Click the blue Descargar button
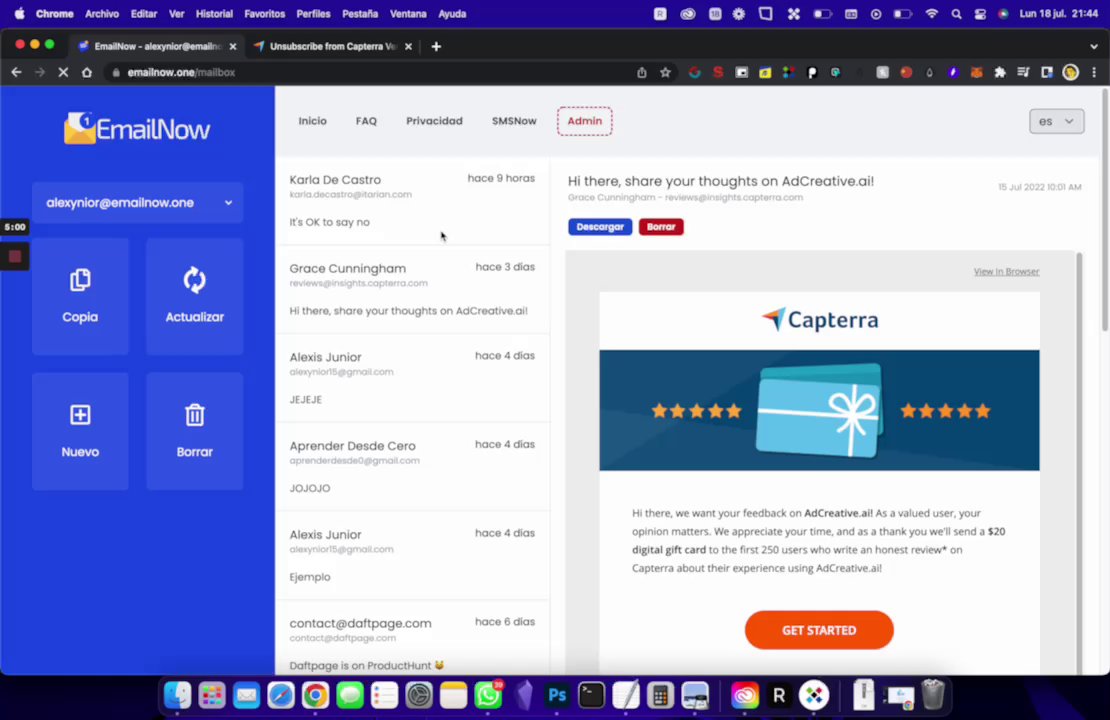1110x720 pixels. point(600,227)
